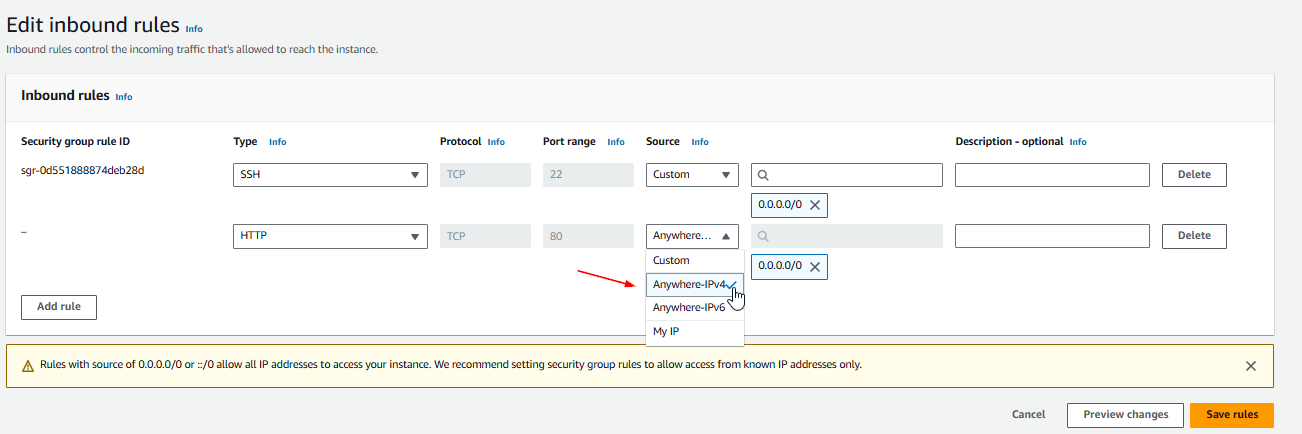1302x434 pixels.
Task: Click description field for SSH rule
Action: 1052,175
